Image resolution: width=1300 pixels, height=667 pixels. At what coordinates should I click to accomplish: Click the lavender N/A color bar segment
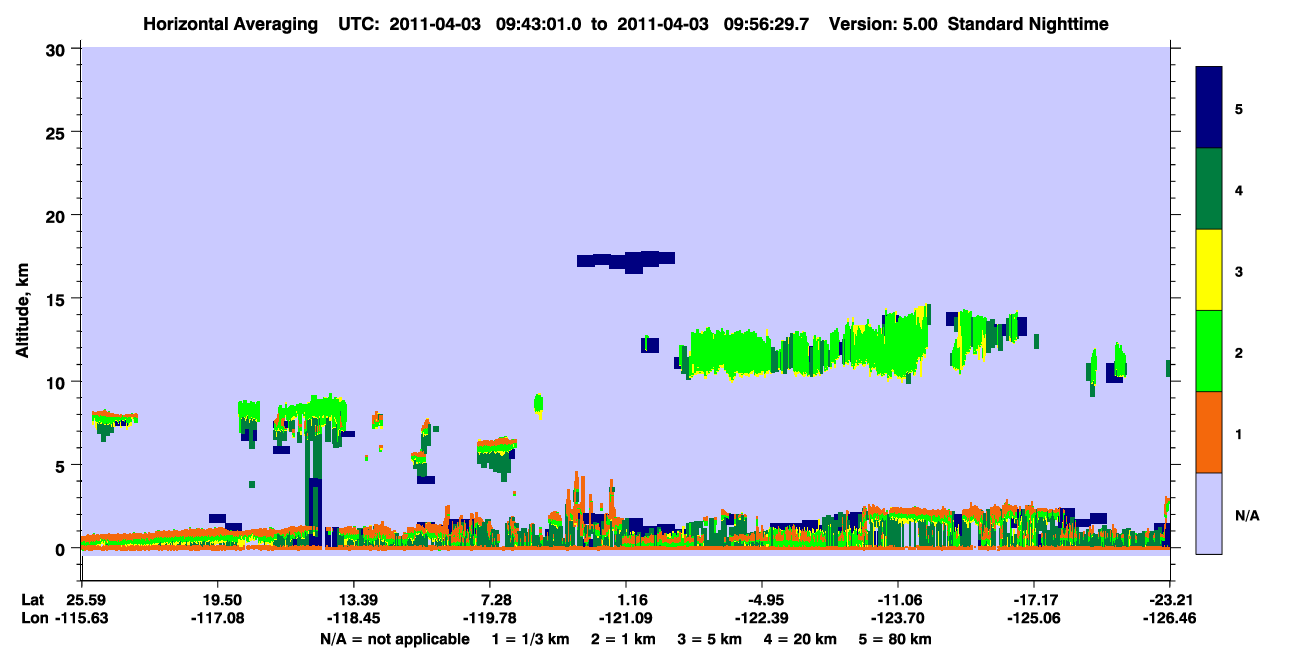tap(1209, 513)
